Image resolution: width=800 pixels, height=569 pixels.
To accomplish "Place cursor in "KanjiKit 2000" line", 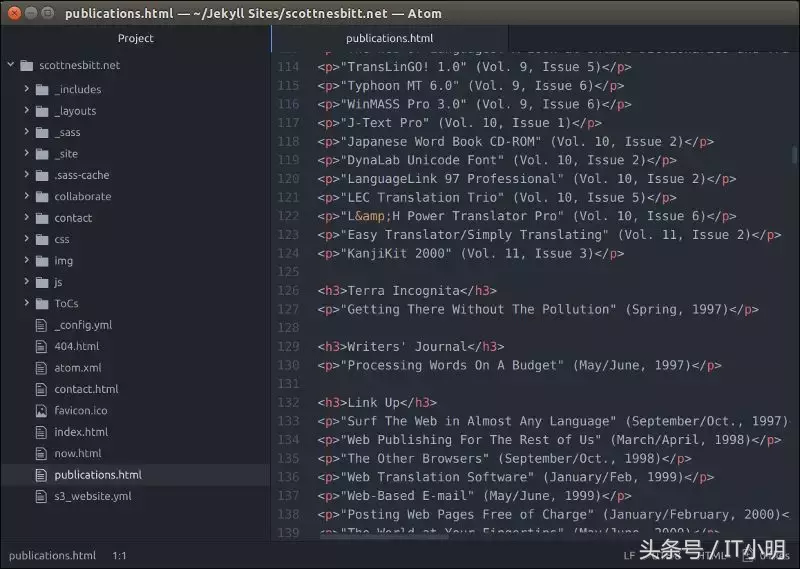I will [x=470, y=253].
